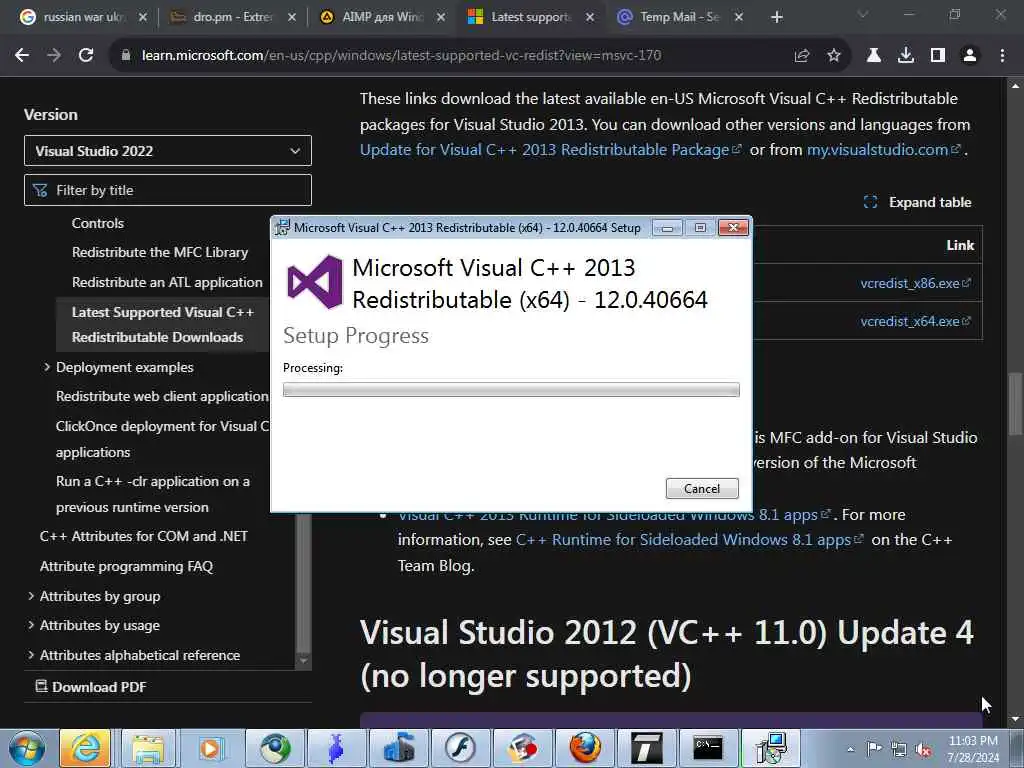Open Redistribute the MFC Library
This screenshot has width=1024, height=768.
[160, 253]
